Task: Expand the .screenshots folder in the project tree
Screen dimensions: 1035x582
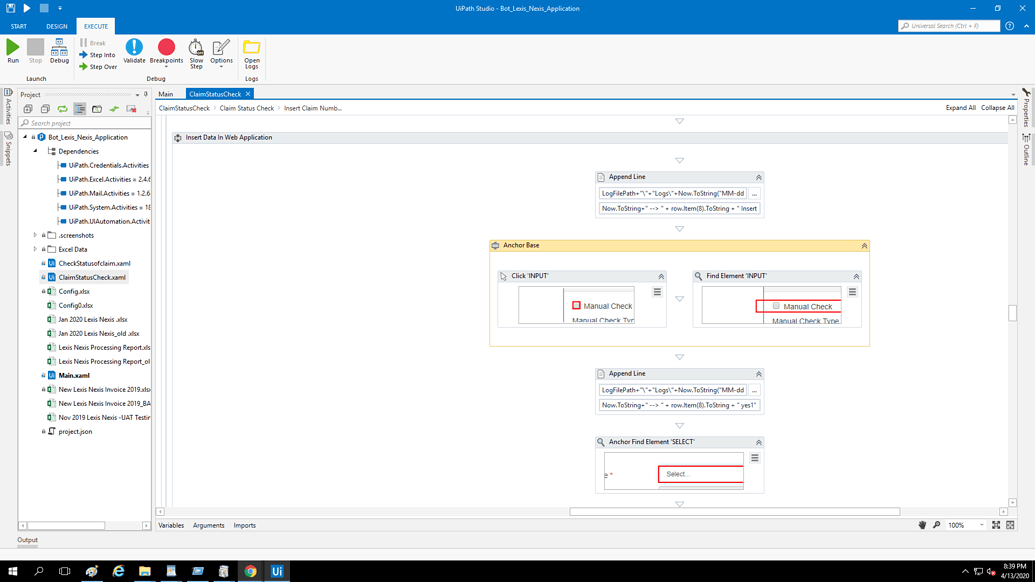Action: coord(36,236)
